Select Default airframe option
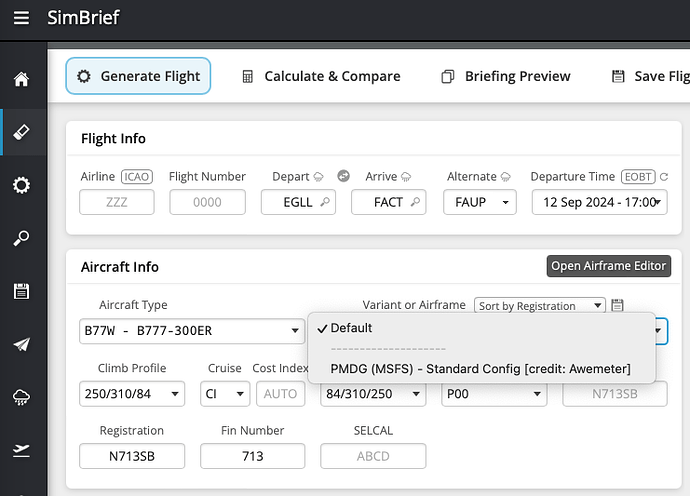This screenshot has height=496, width=690. click(482, 328)
